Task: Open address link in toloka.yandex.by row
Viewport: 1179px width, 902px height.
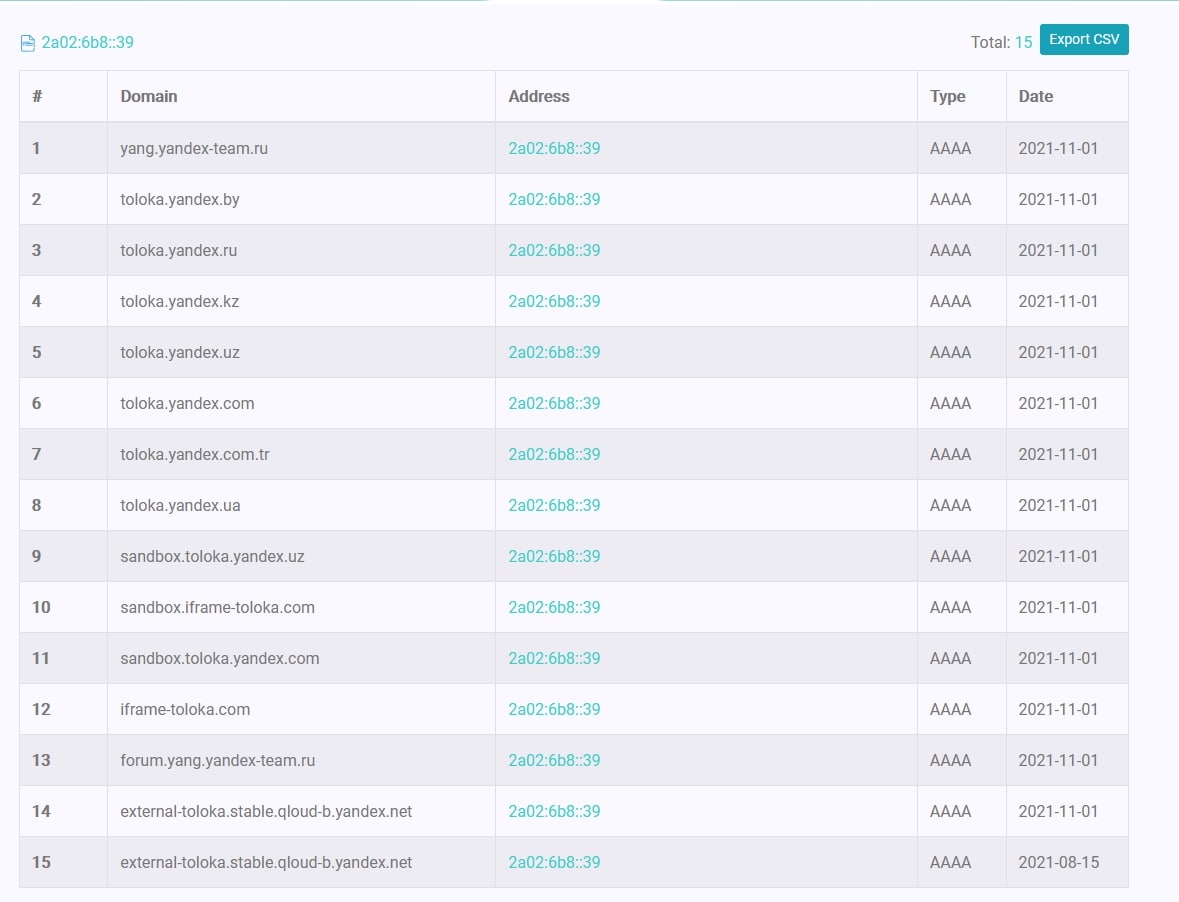Action: (x=554, y=199)
